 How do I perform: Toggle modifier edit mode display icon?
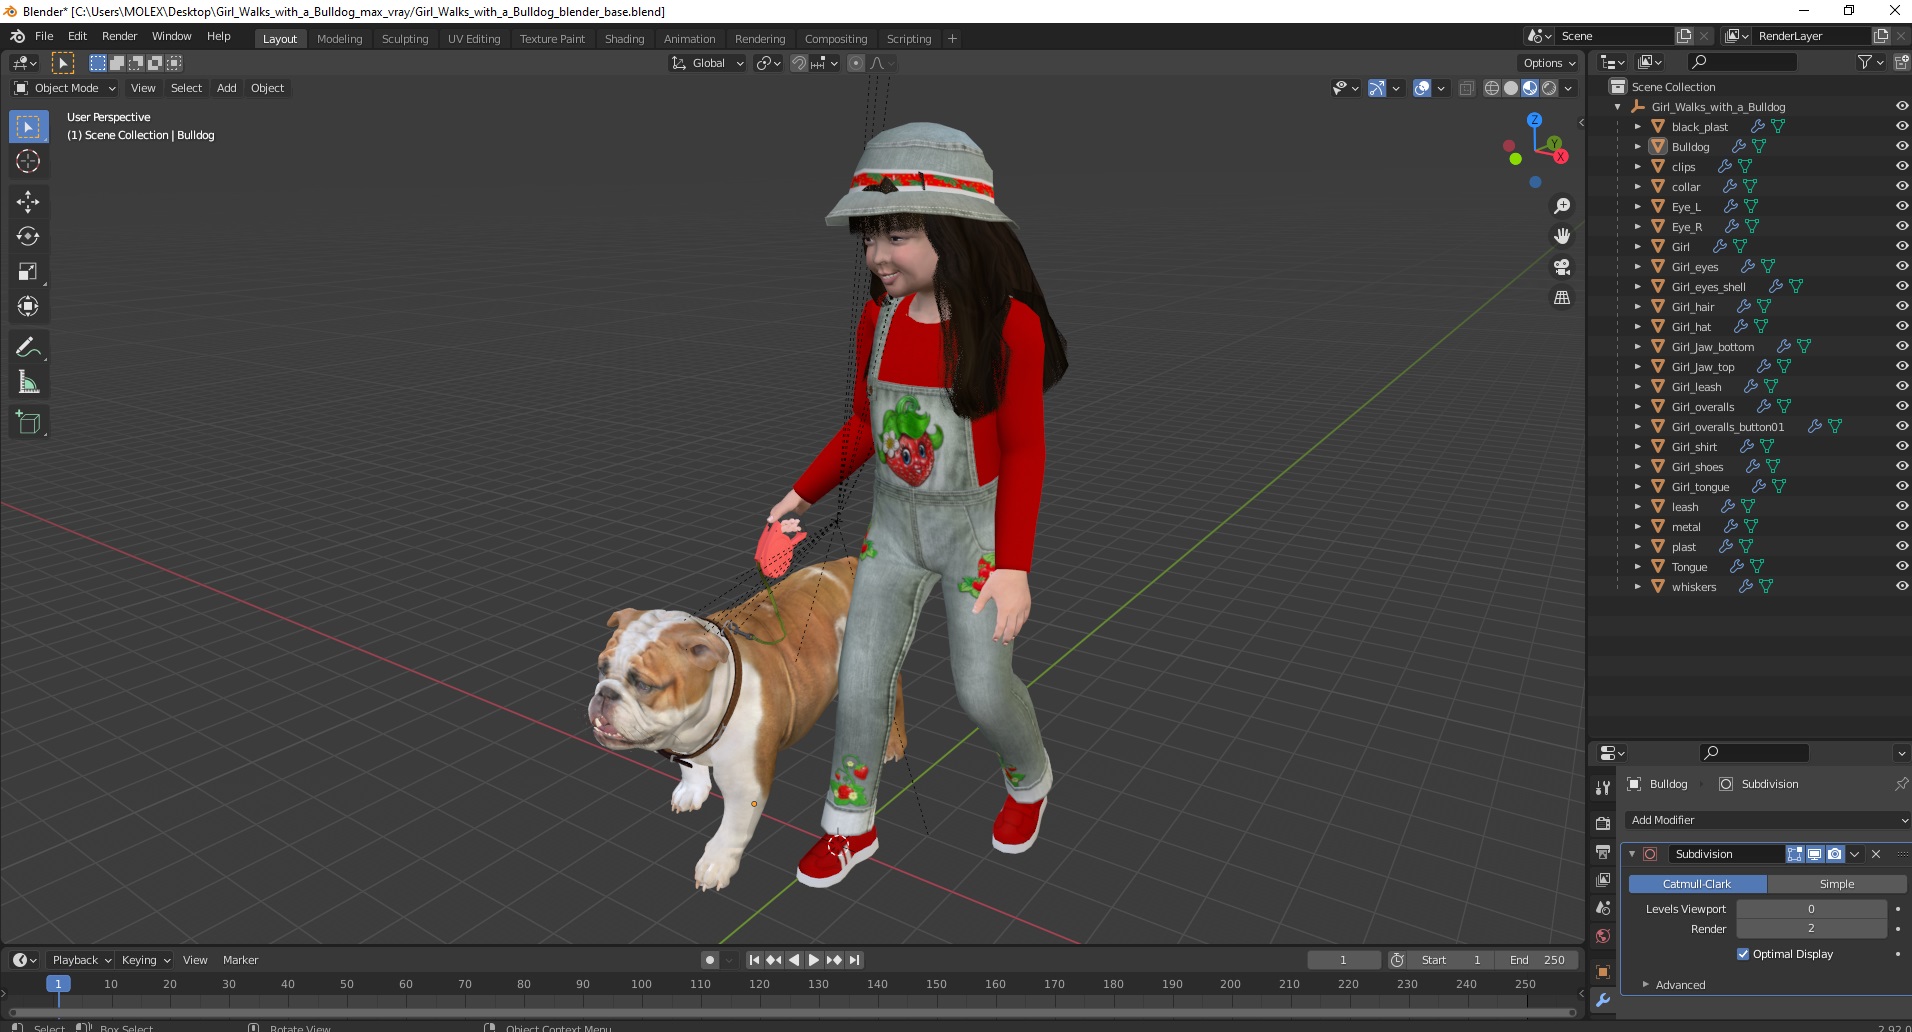1795,854
